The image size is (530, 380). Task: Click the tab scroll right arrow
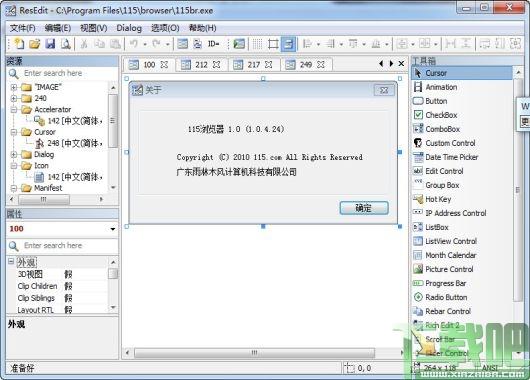point(391,64)
